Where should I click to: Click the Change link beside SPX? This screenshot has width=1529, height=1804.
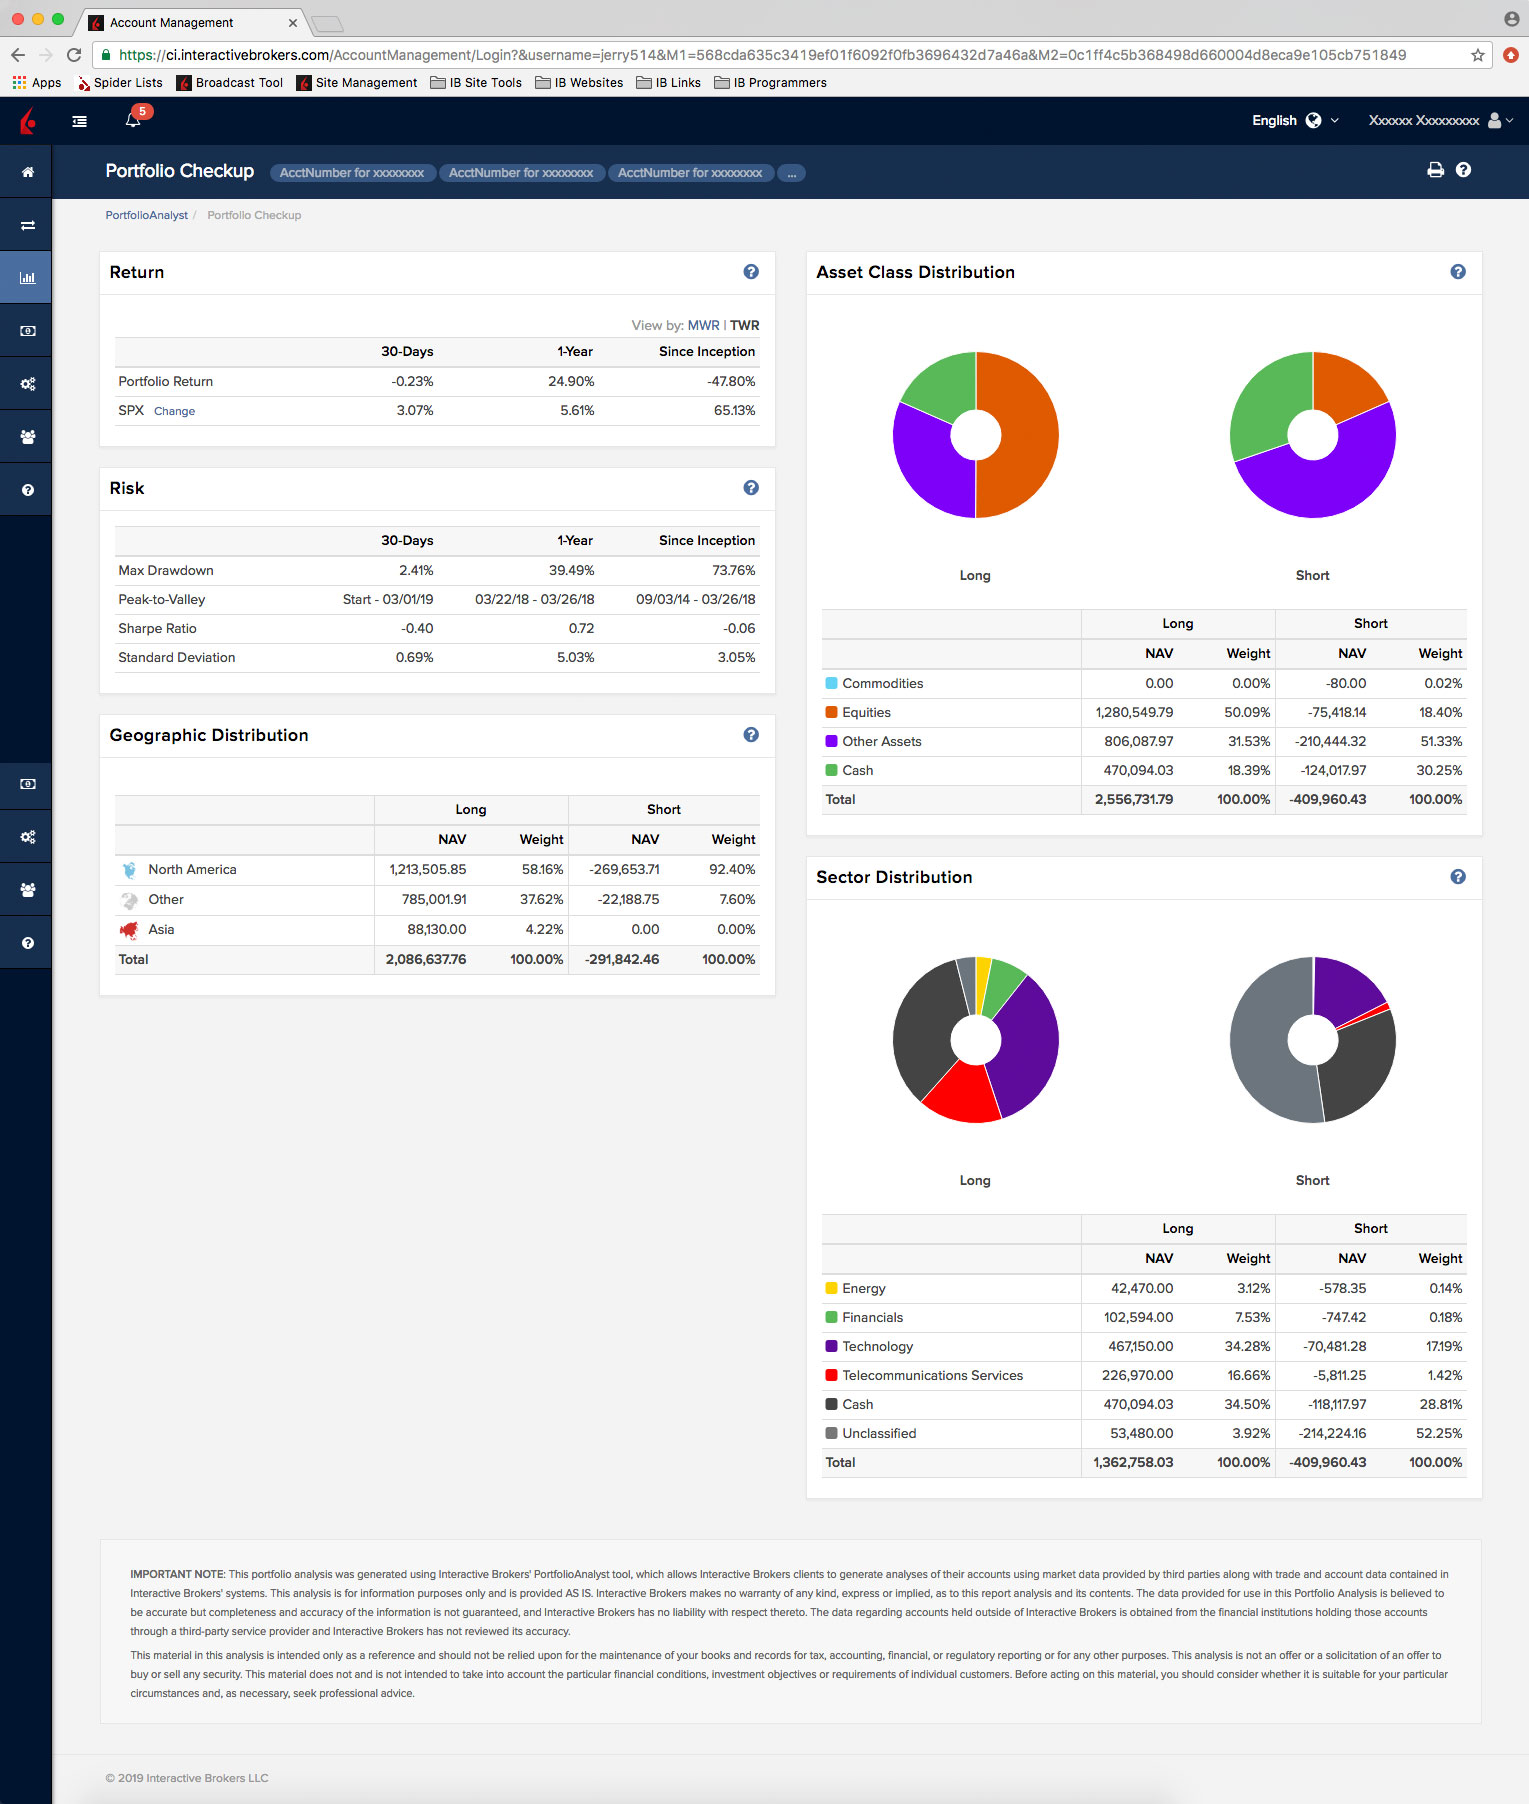pyautogui.click(x=174, y=411)
